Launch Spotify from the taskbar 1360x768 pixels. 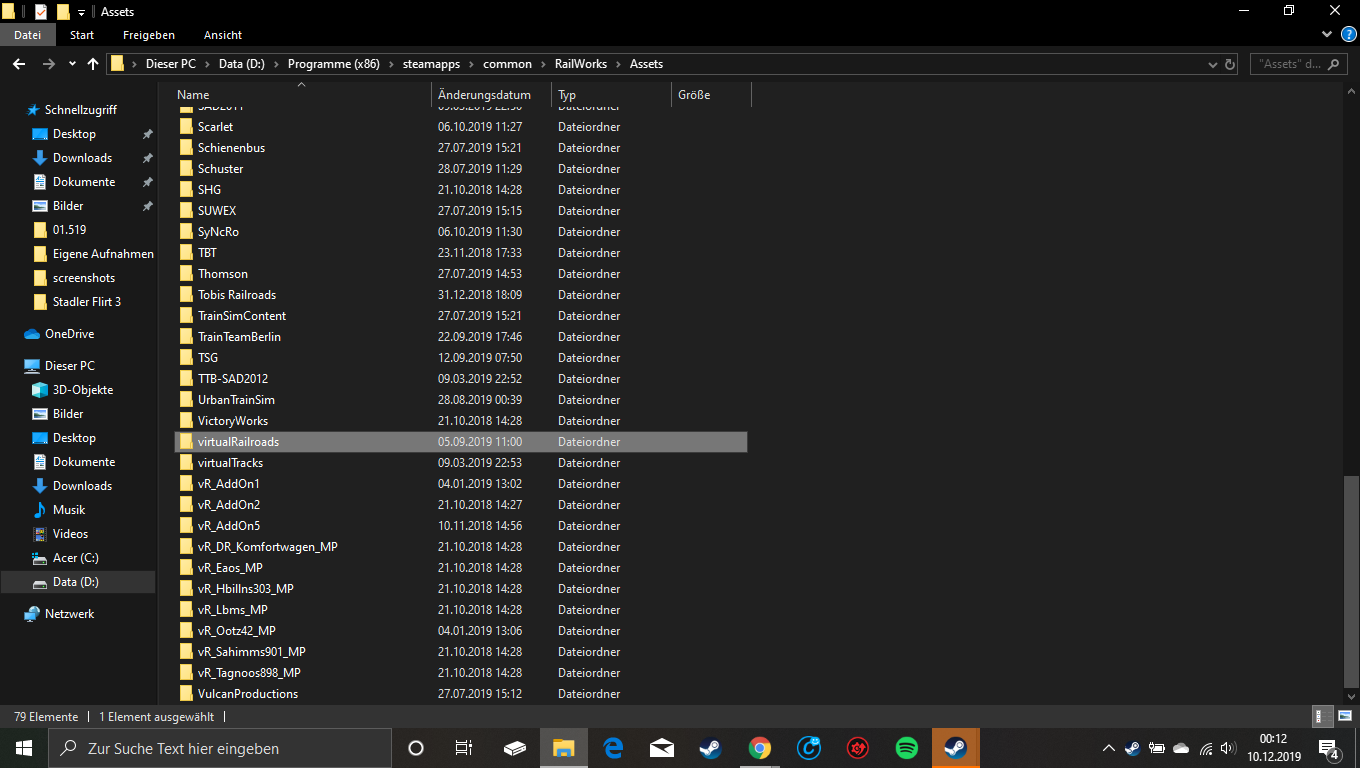pos(907,748)
